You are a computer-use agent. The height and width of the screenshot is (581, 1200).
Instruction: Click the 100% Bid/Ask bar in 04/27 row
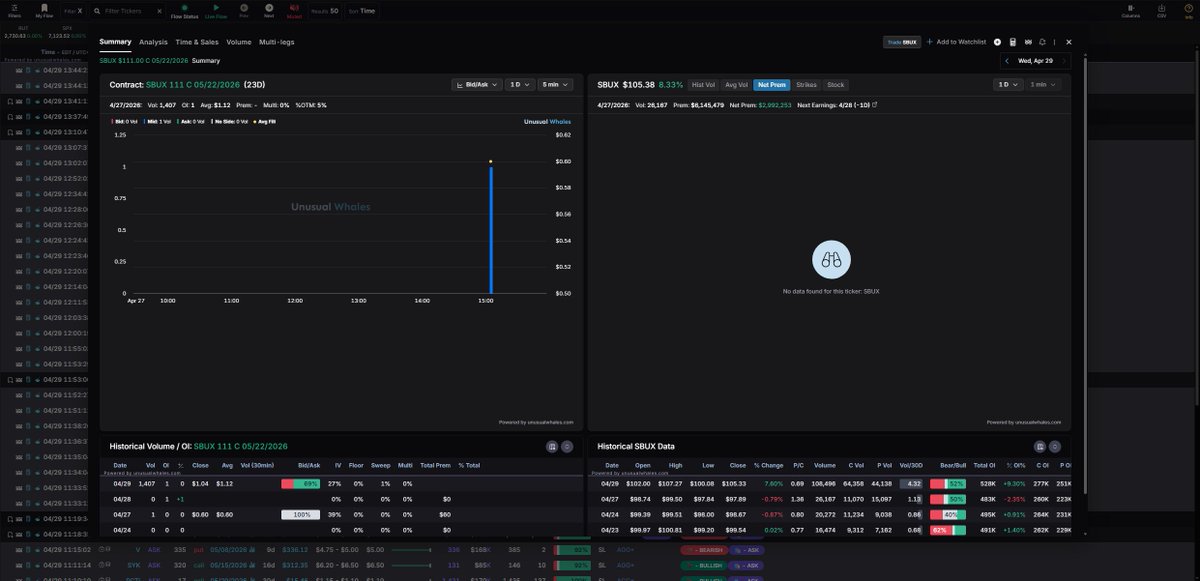click(x=301, y=514)
